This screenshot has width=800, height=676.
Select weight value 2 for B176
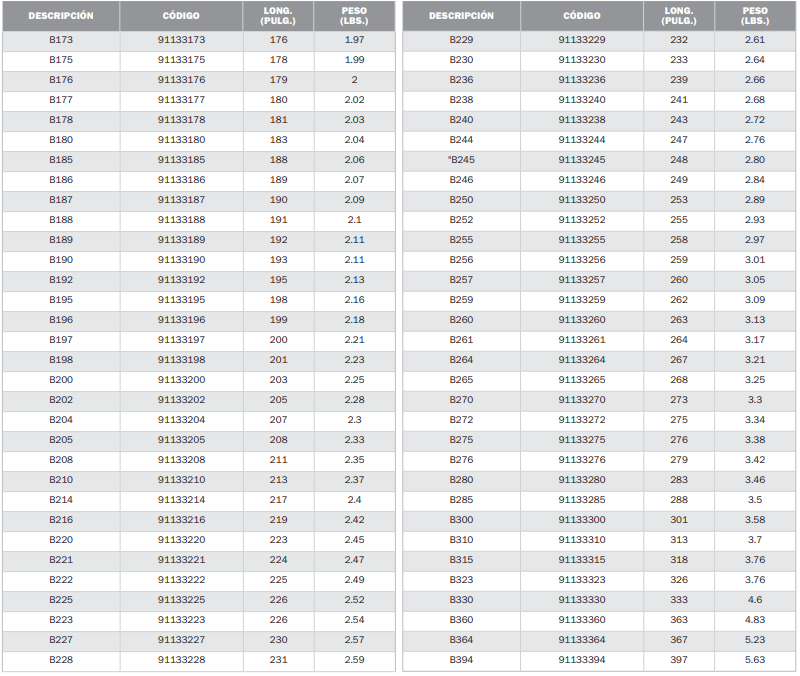click(354, 80)
